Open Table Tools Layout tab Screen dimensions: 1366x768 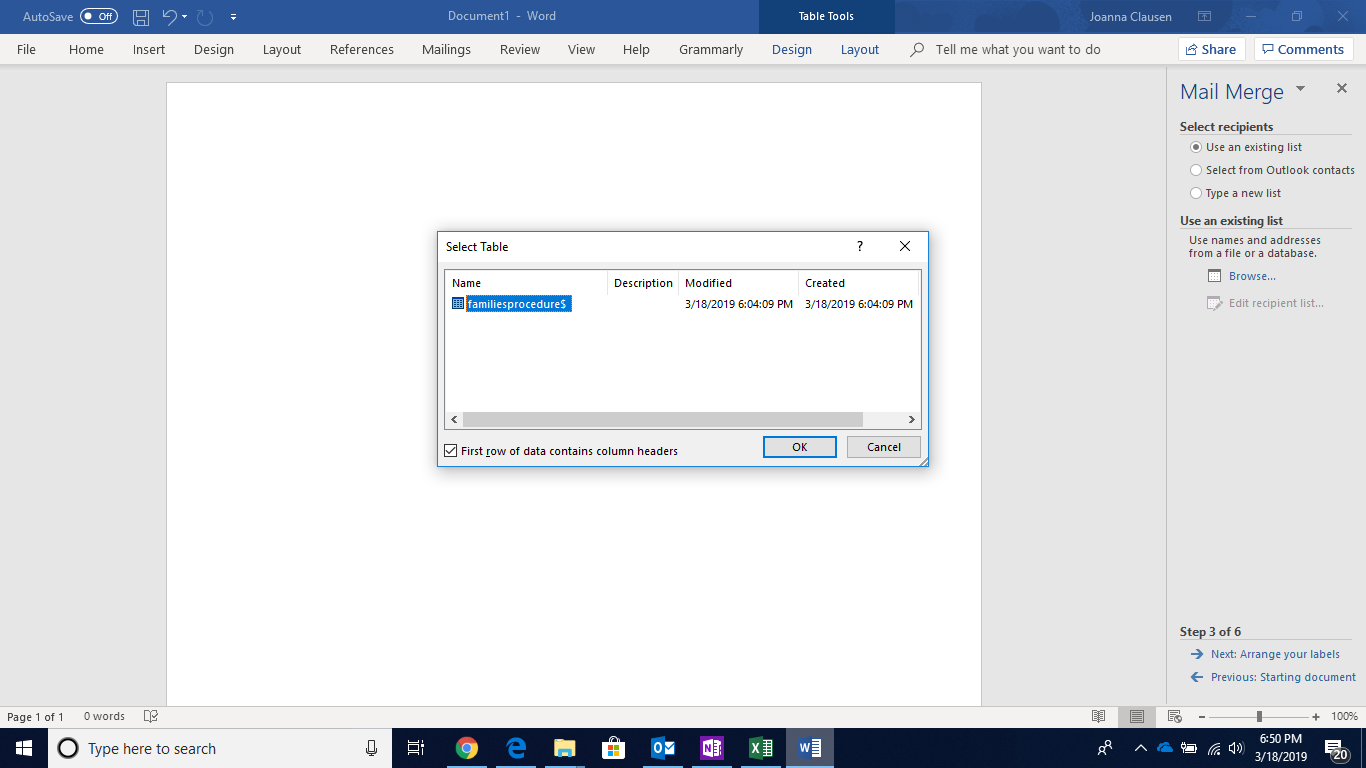click(x=860, y=49)
